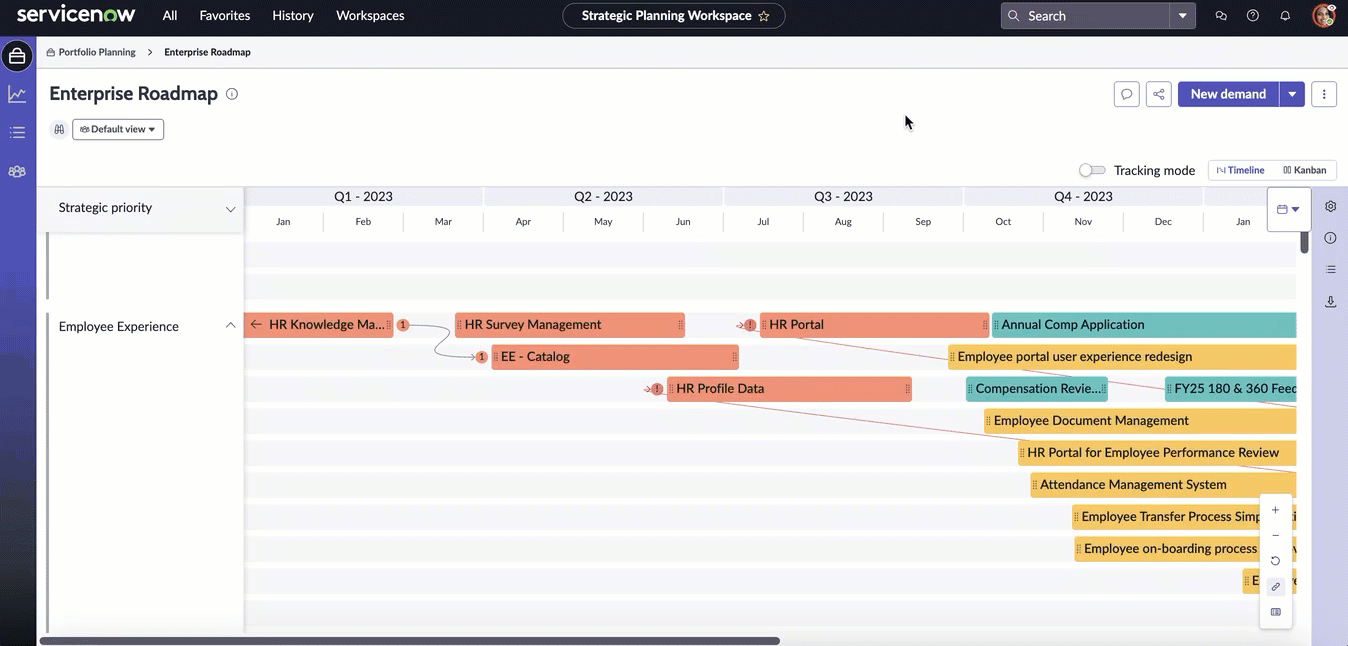1348x646 pixels.
Task: Click the bottom timeline layout icon
Action: point(1275,612)
